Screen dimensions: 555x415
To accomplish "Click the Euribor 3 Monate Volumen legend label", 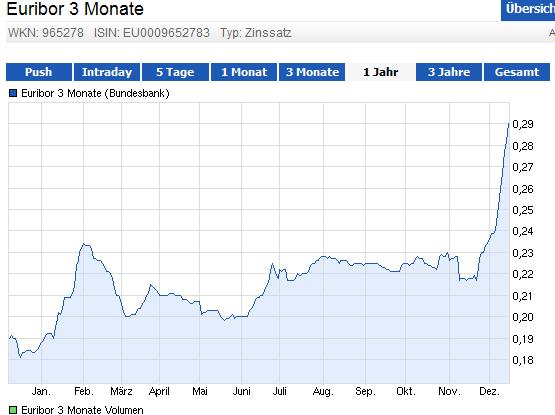I will point(82,410).
